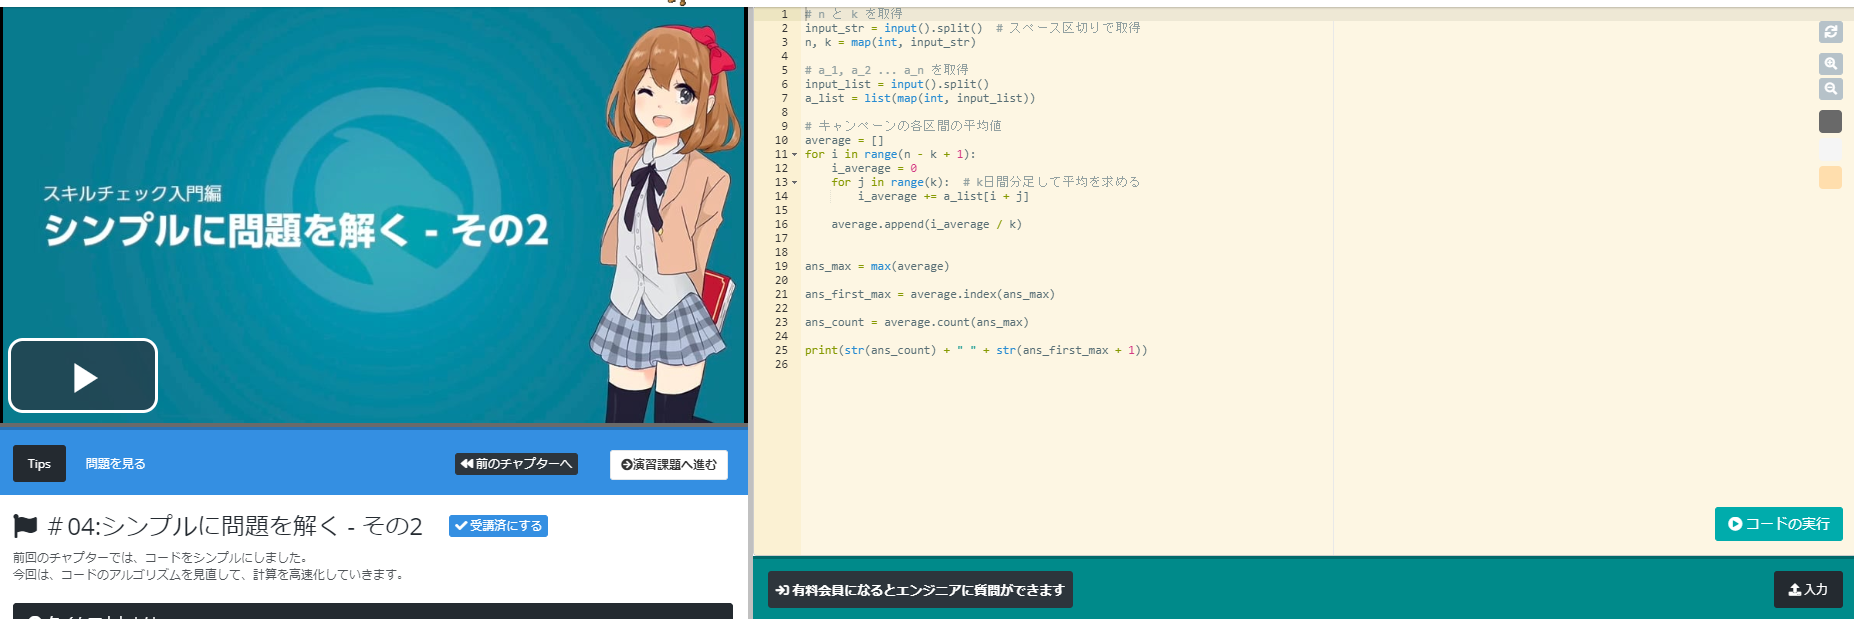
Task: Collapse the nested for loop at line 13
Action: (795, 183)
